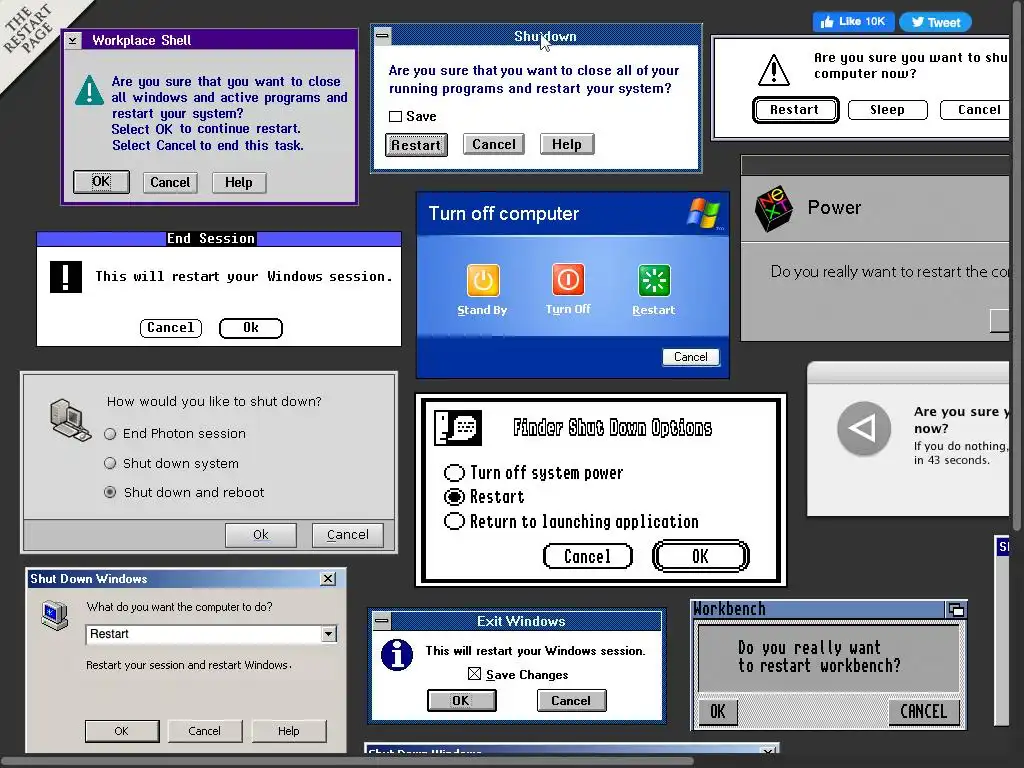Click the vertical page scrollbar thumb
Viewport: 1024px width, 768px height.
[1016, 265]
